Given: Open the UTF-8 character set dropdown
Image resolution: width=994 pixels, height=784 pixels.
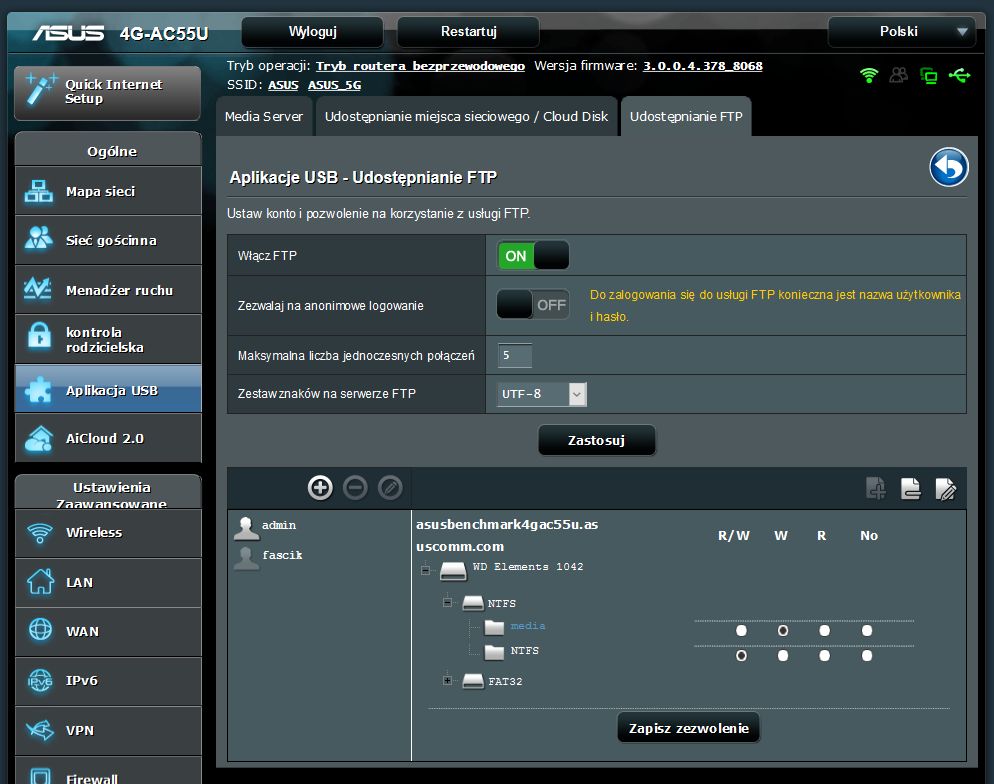Looking at the screenshot, I should (x=542, y=394).
